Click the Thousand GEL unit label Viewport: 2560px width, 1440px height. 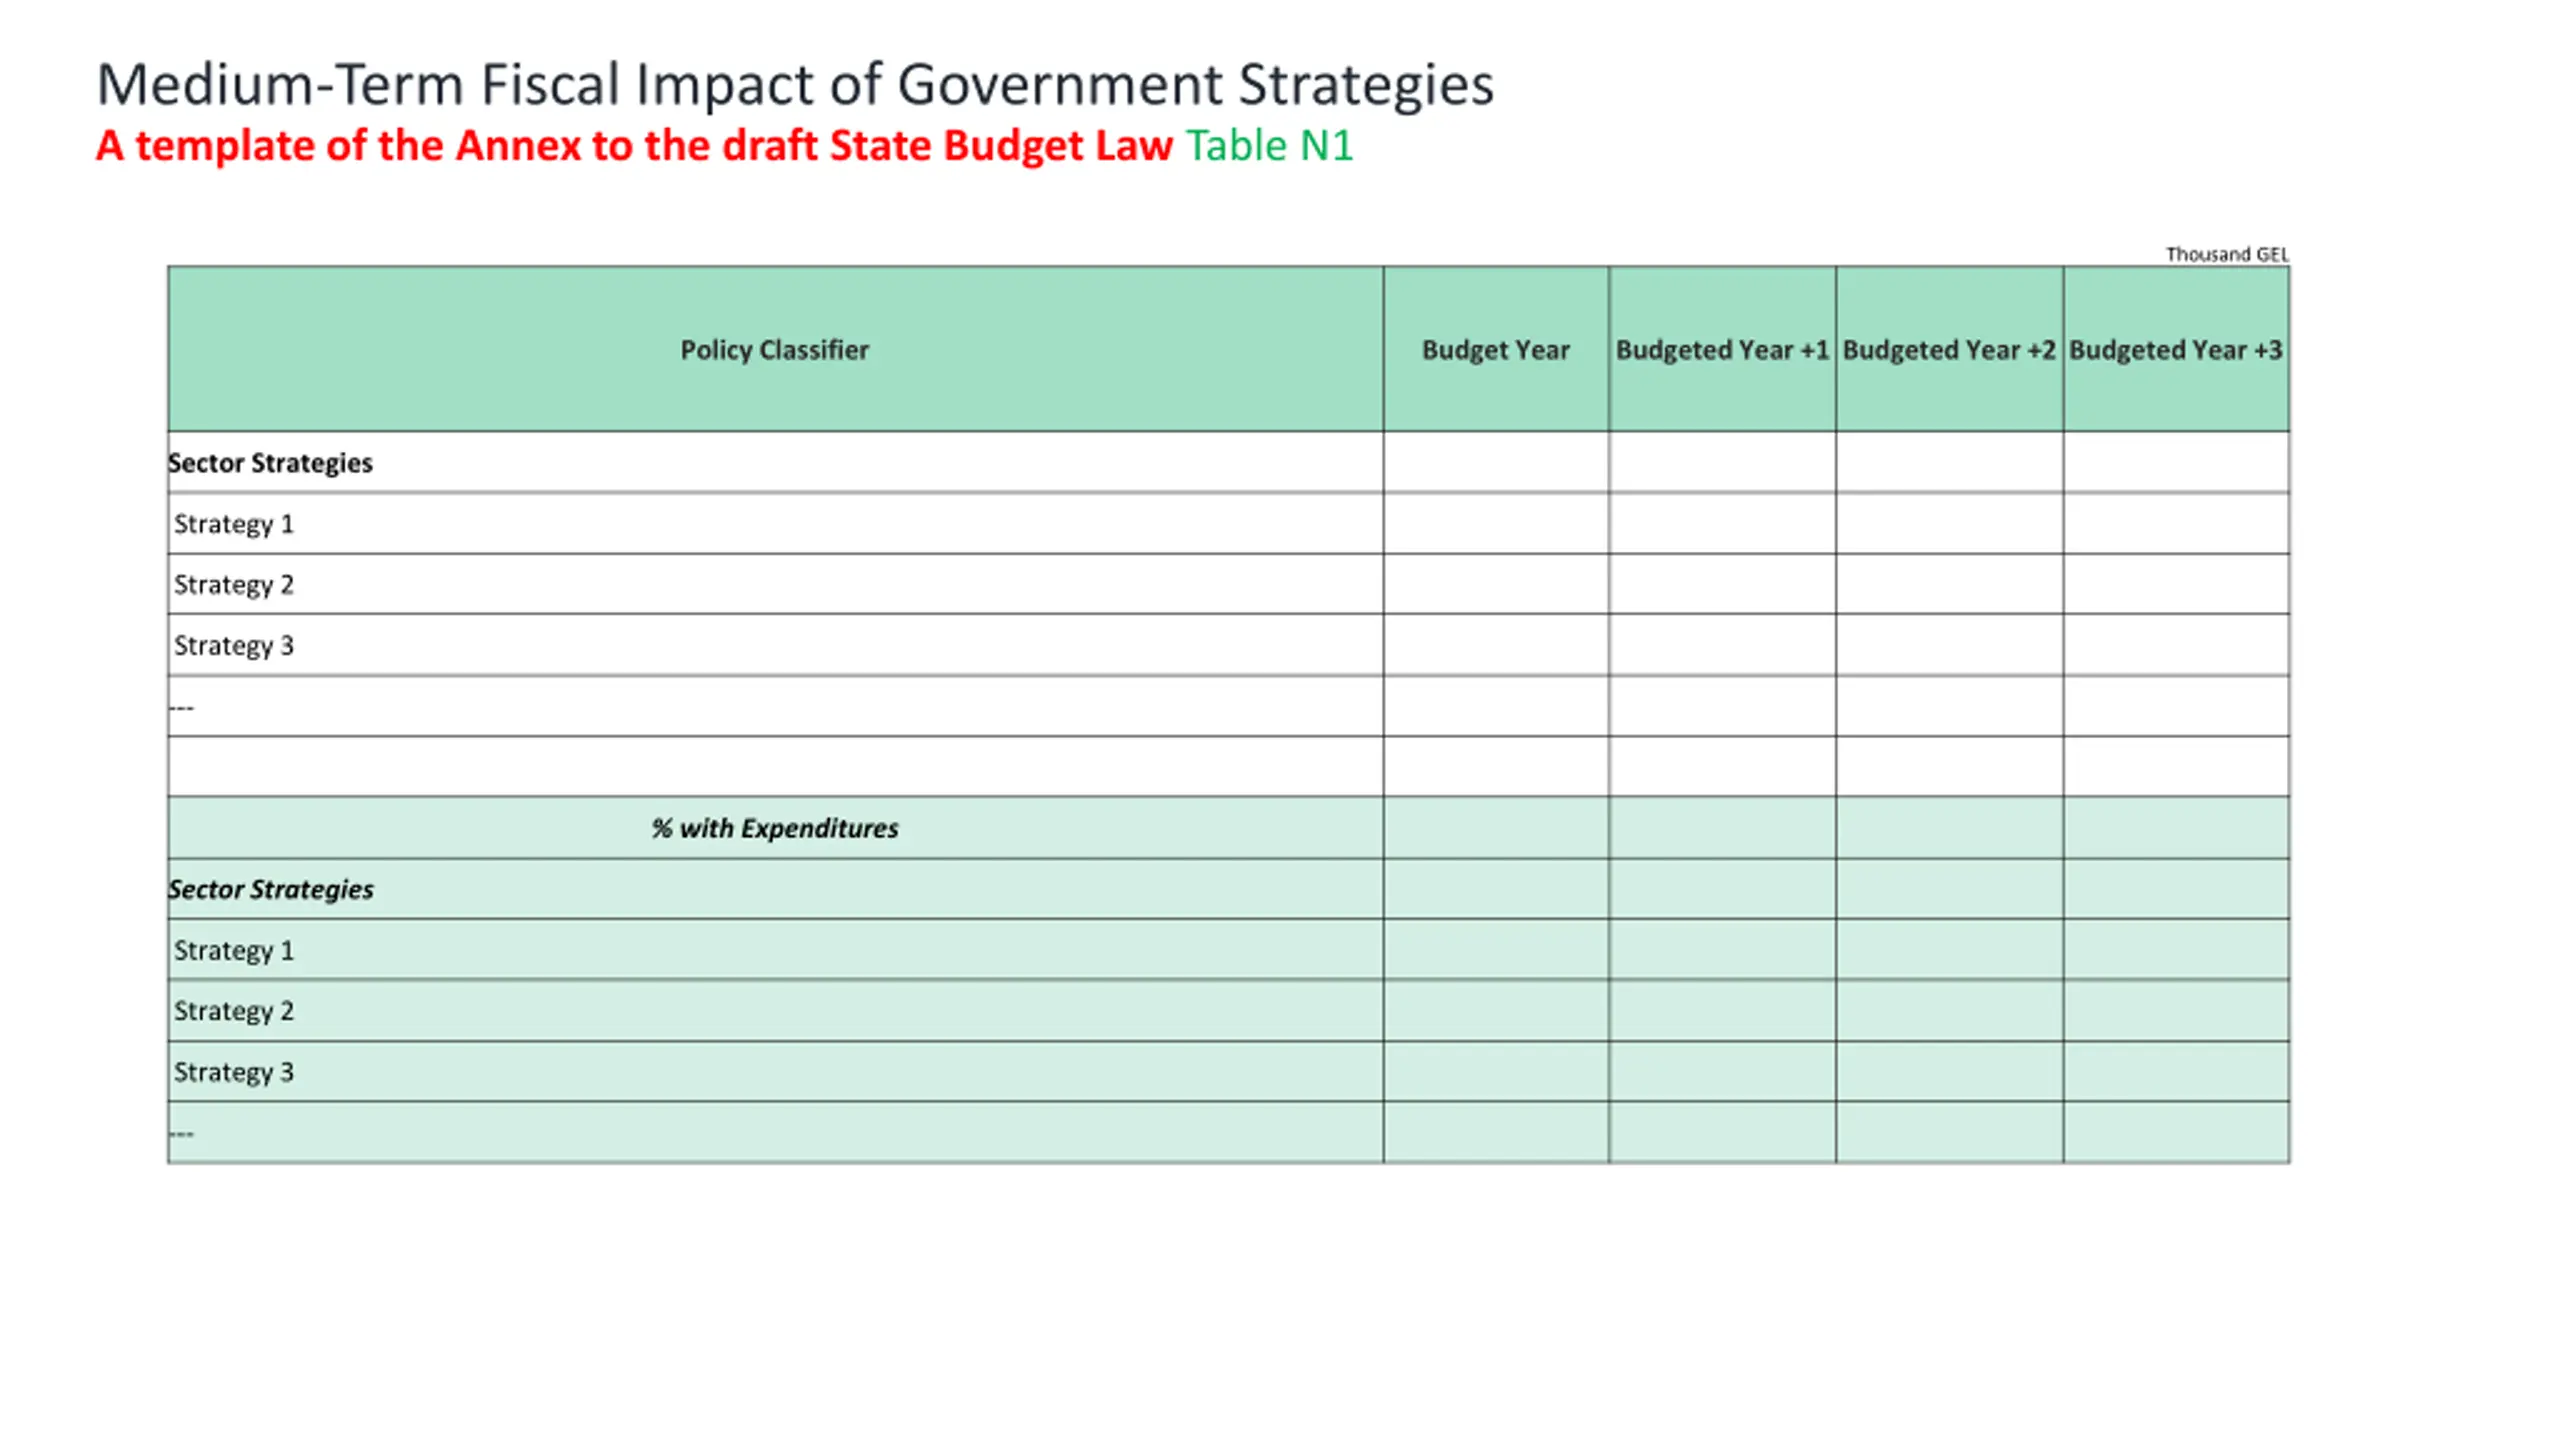click(x=2227, y=254)
